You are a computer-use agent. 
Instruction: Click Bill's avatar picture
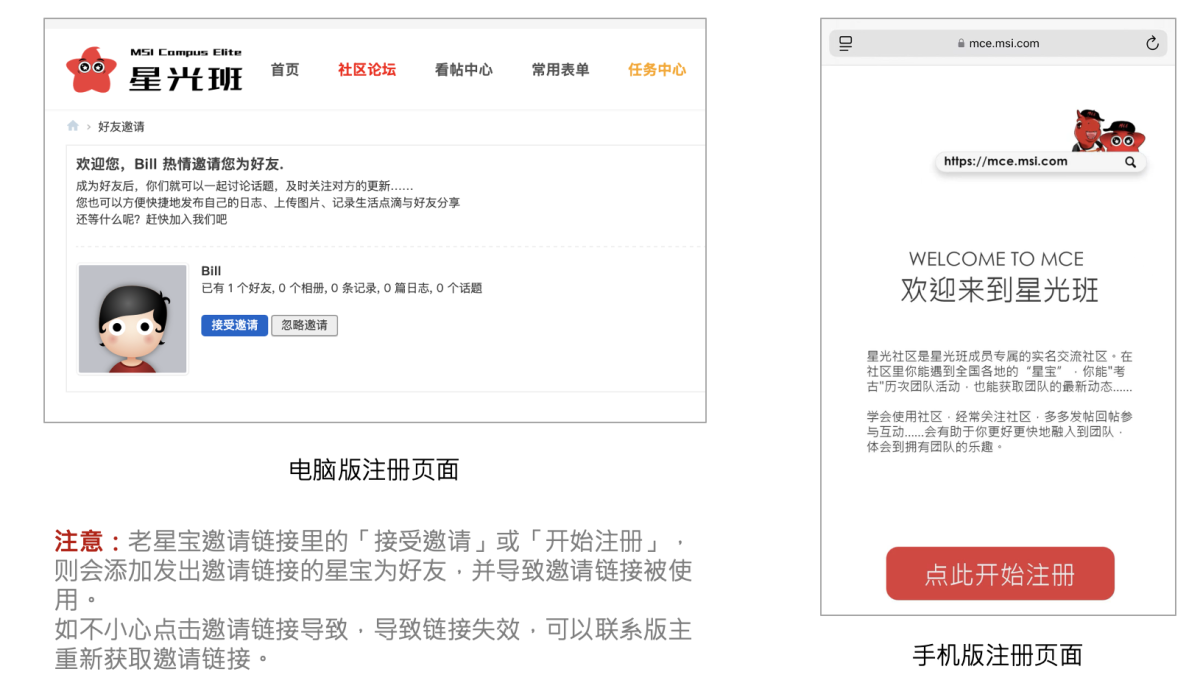[x=133, y=319]
